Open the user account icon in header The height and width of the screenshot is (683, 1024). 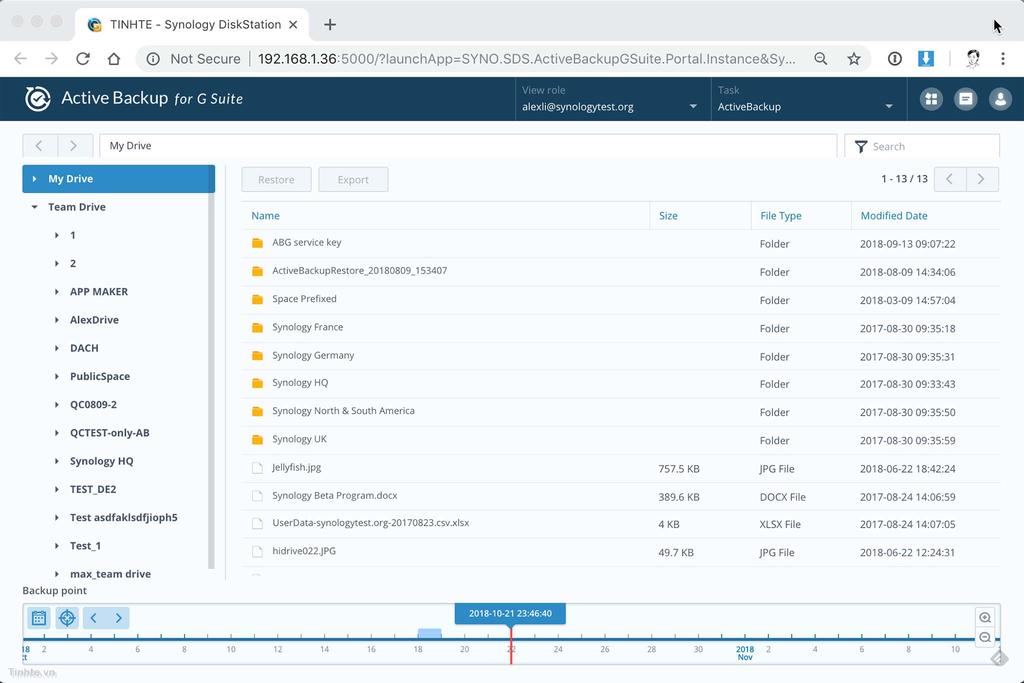pos(1000,99)
